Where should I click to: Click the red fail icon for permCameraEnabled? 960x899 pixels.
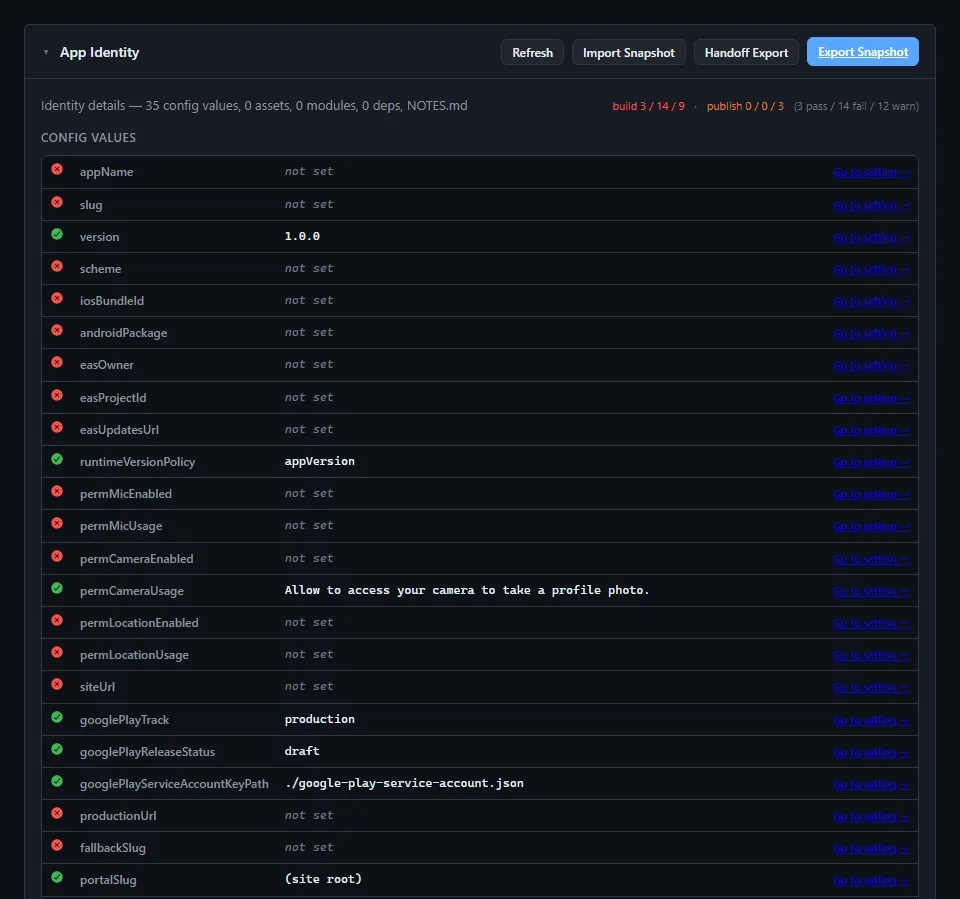(57, 556)
